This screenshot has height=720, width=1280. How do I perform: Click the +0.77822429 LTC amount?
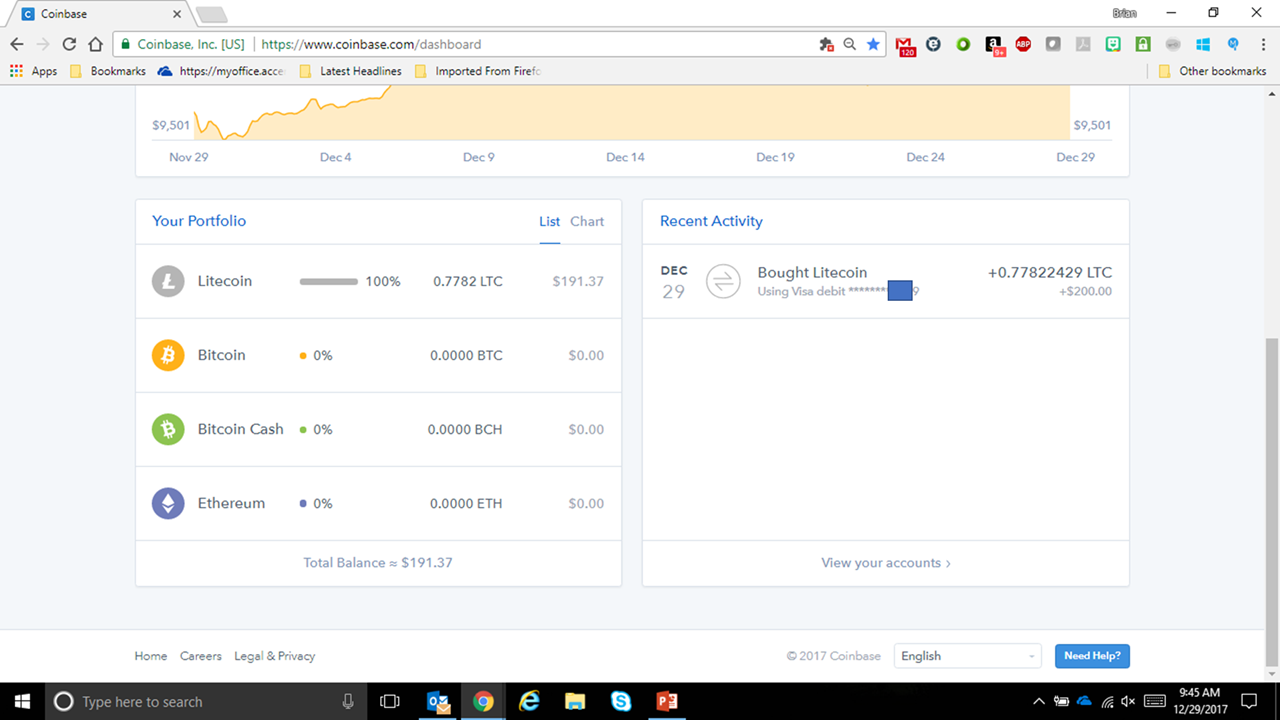click(x=1049, y=272)
